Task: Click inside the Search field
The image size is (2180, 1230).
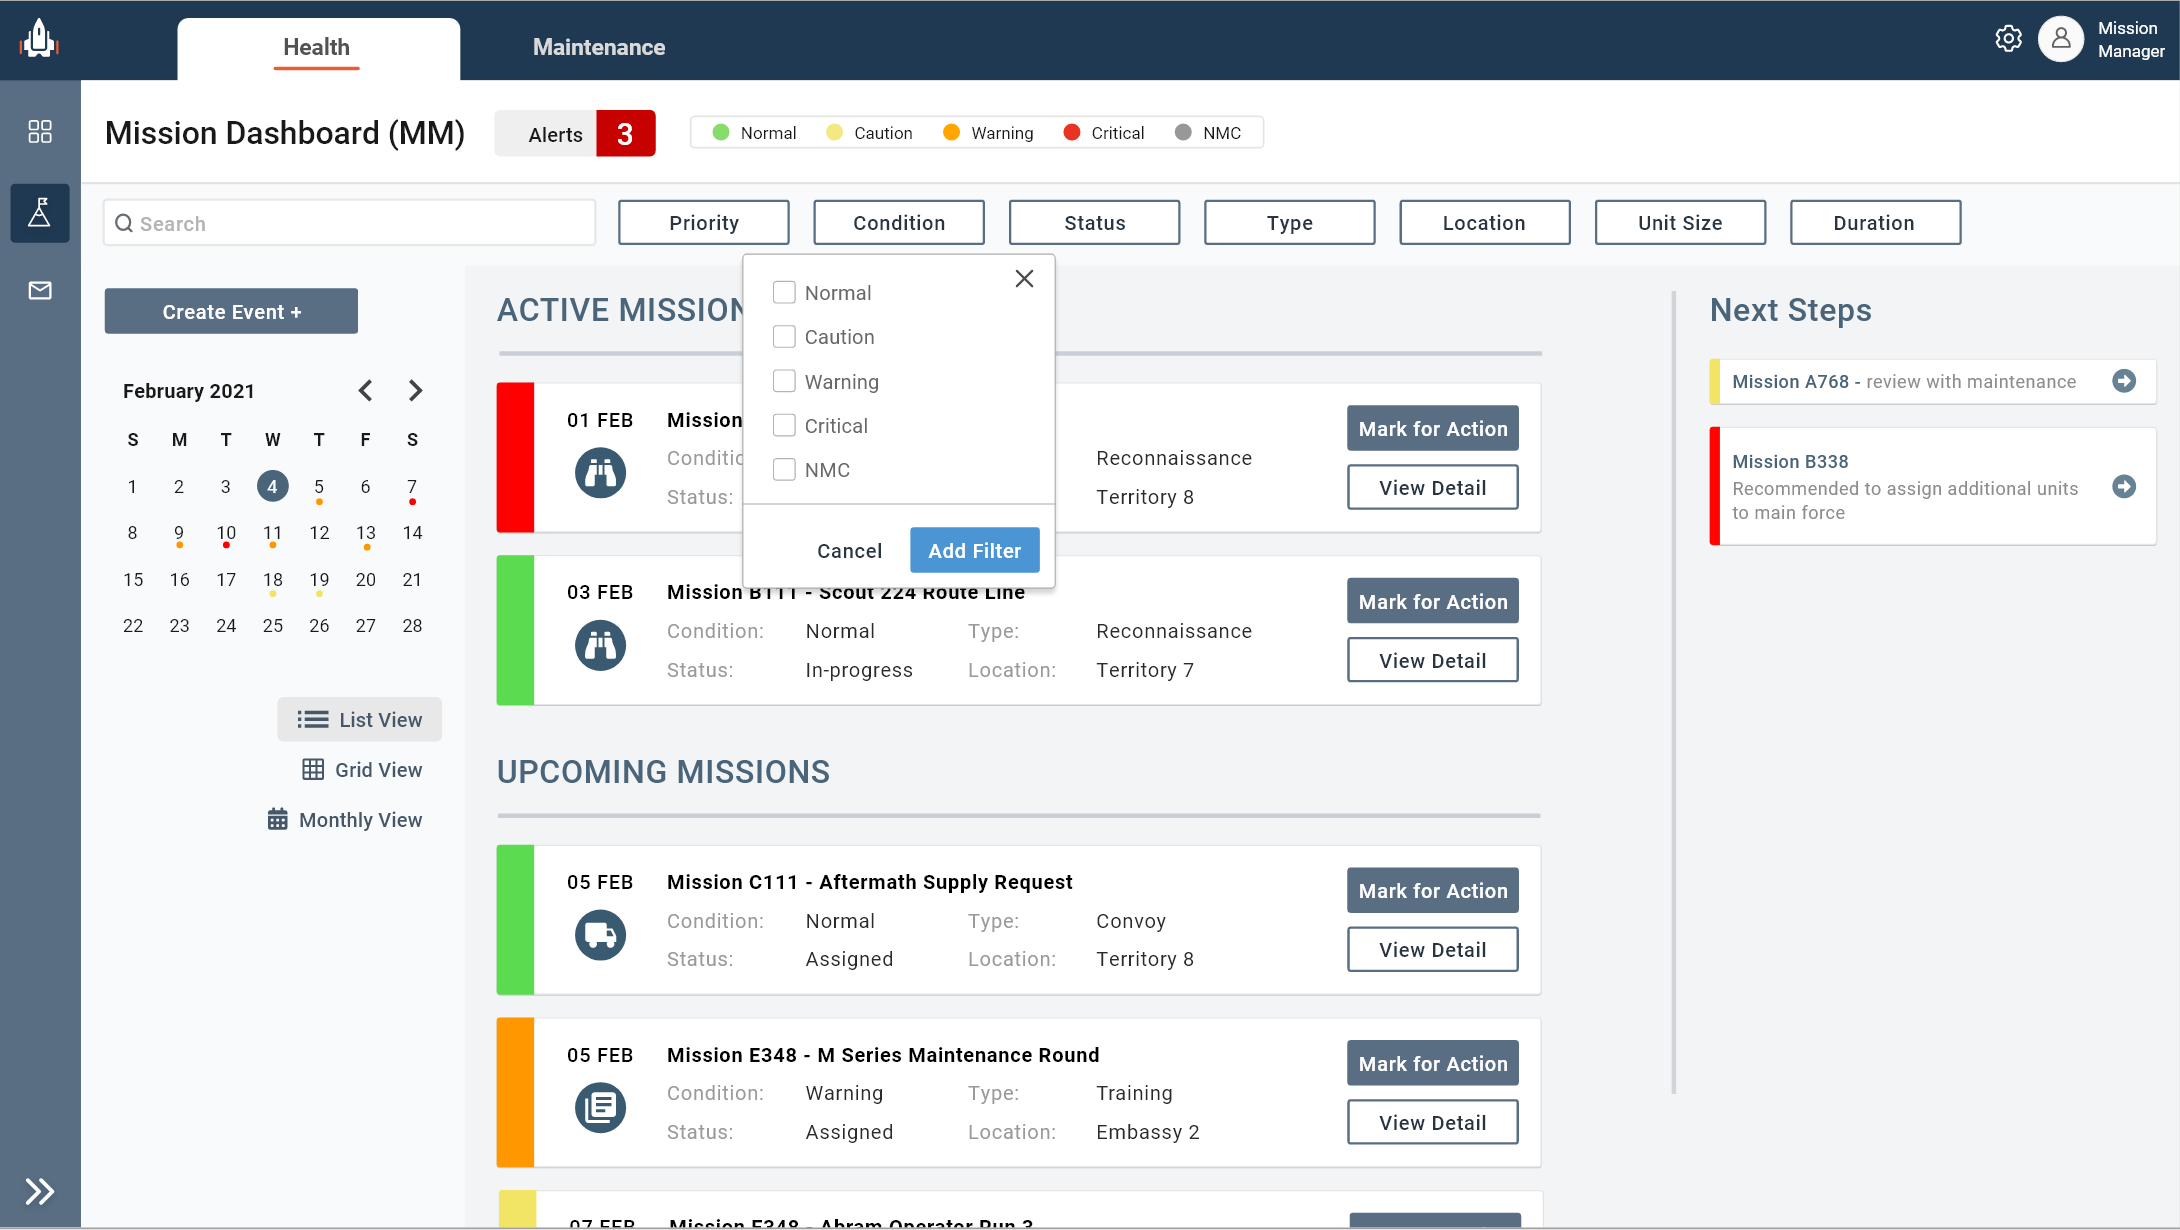Action: 348,222
